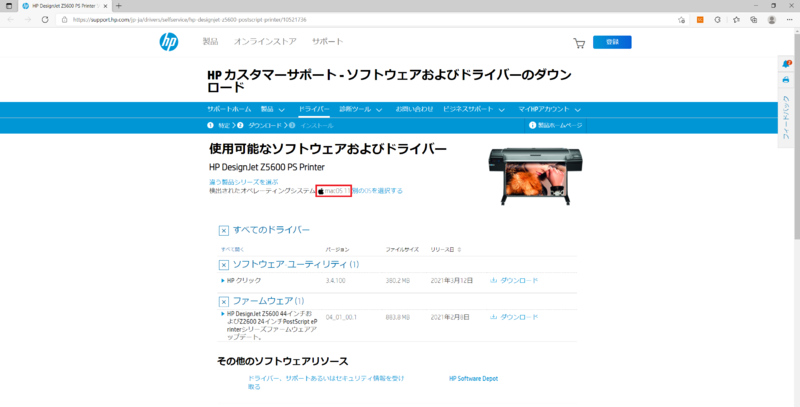
Task: Click the print icon in side panel
Action: tap(786, 80)
